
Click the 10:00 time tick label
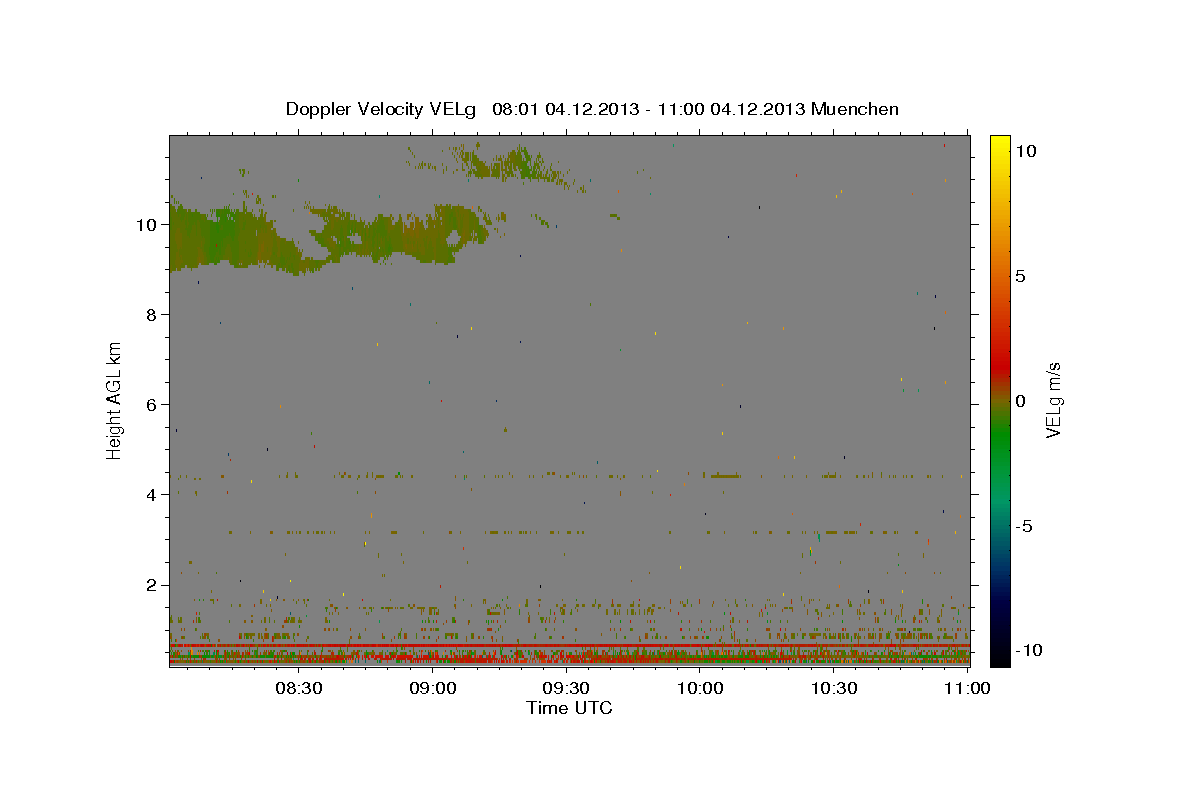tap(700, 688)
